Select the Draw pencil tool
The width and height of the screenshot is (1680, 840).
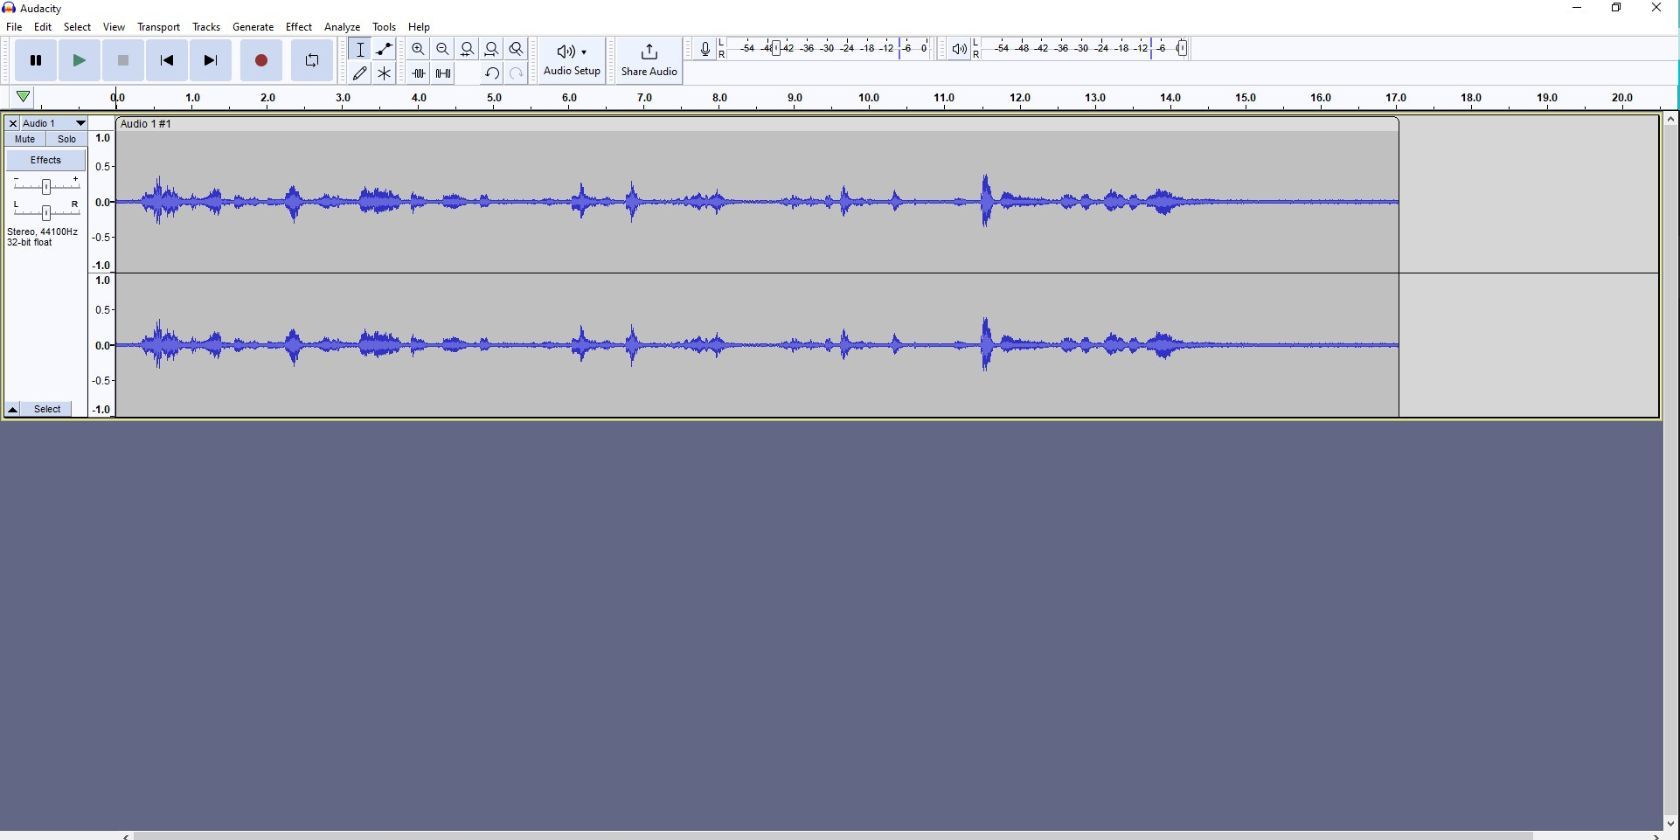pos(360,73)
